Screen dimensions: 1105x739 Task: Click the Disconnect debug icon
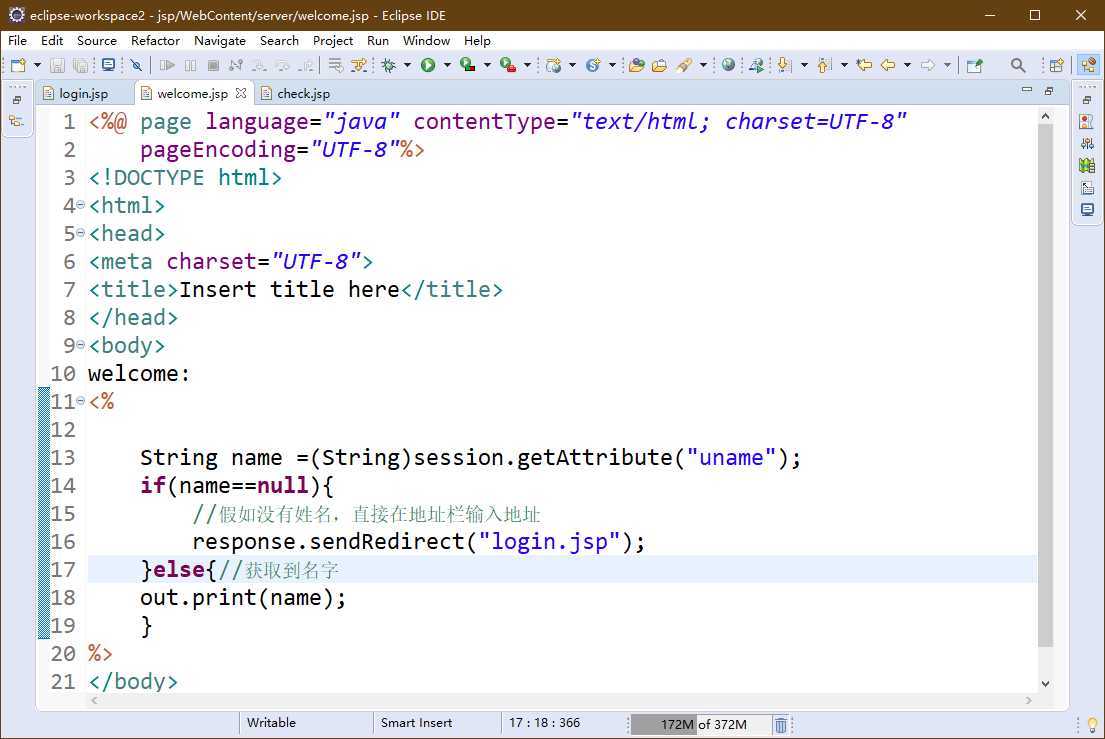click(x=236, y=66)
